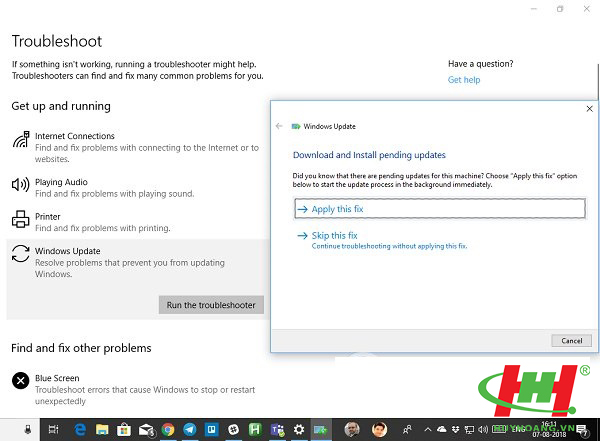Open Task View from taskbar

(54, 430)
